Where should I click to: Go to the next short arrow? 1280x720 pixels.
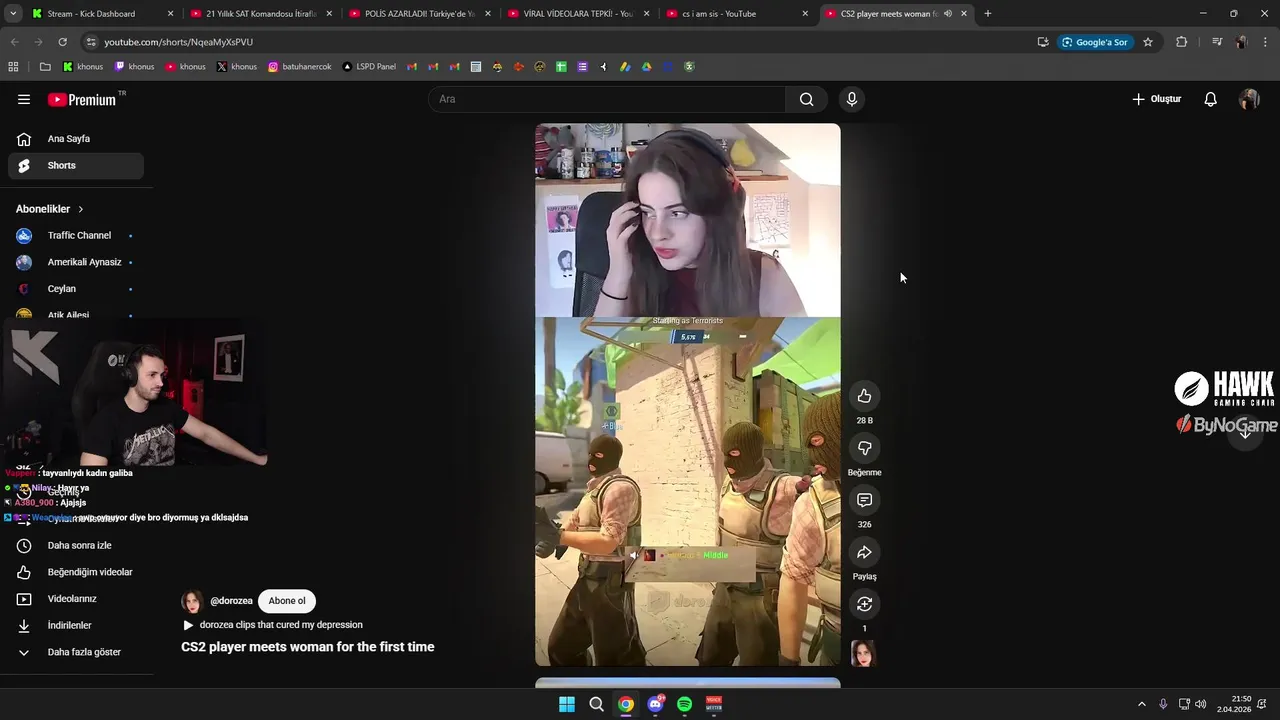1245,431
